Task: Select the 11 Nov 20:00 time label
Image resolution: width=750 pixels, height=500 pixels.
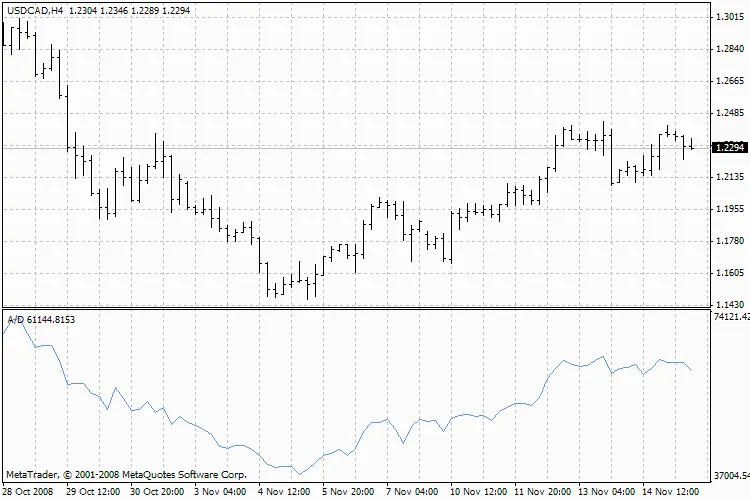Action: point(542,492)
